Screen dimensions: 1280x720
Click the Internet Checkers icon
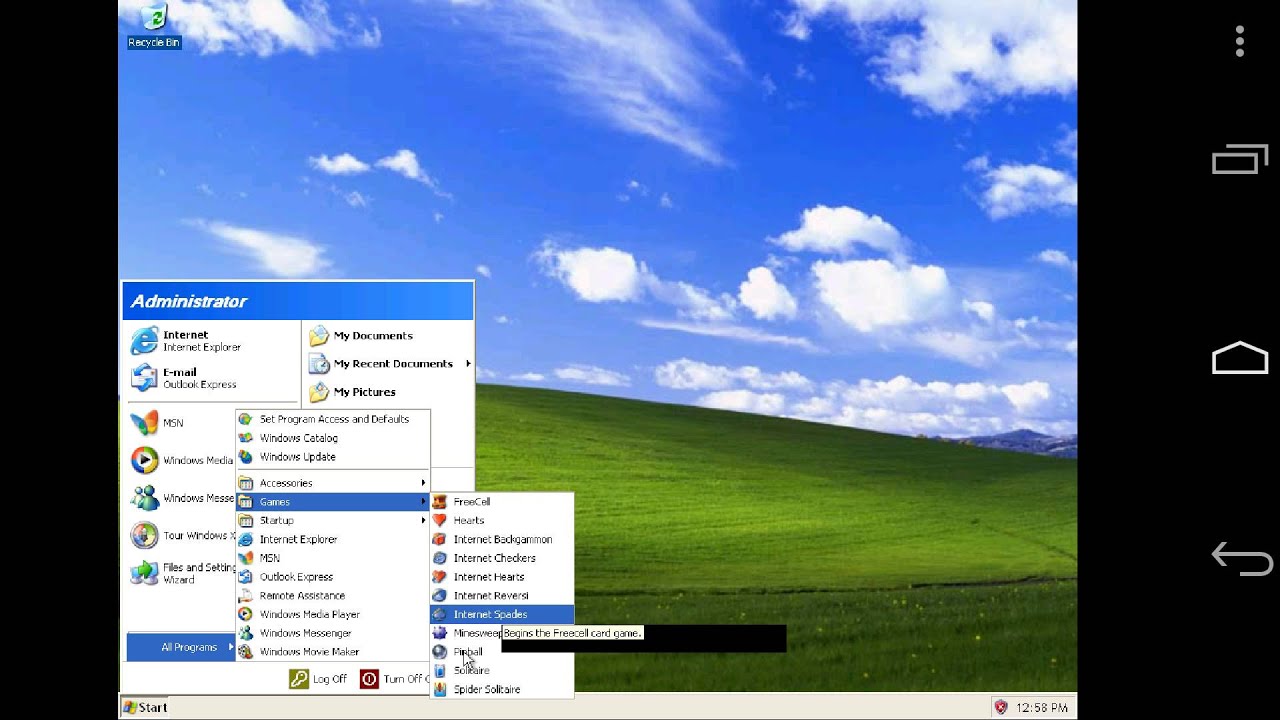[x=439, y=558]
